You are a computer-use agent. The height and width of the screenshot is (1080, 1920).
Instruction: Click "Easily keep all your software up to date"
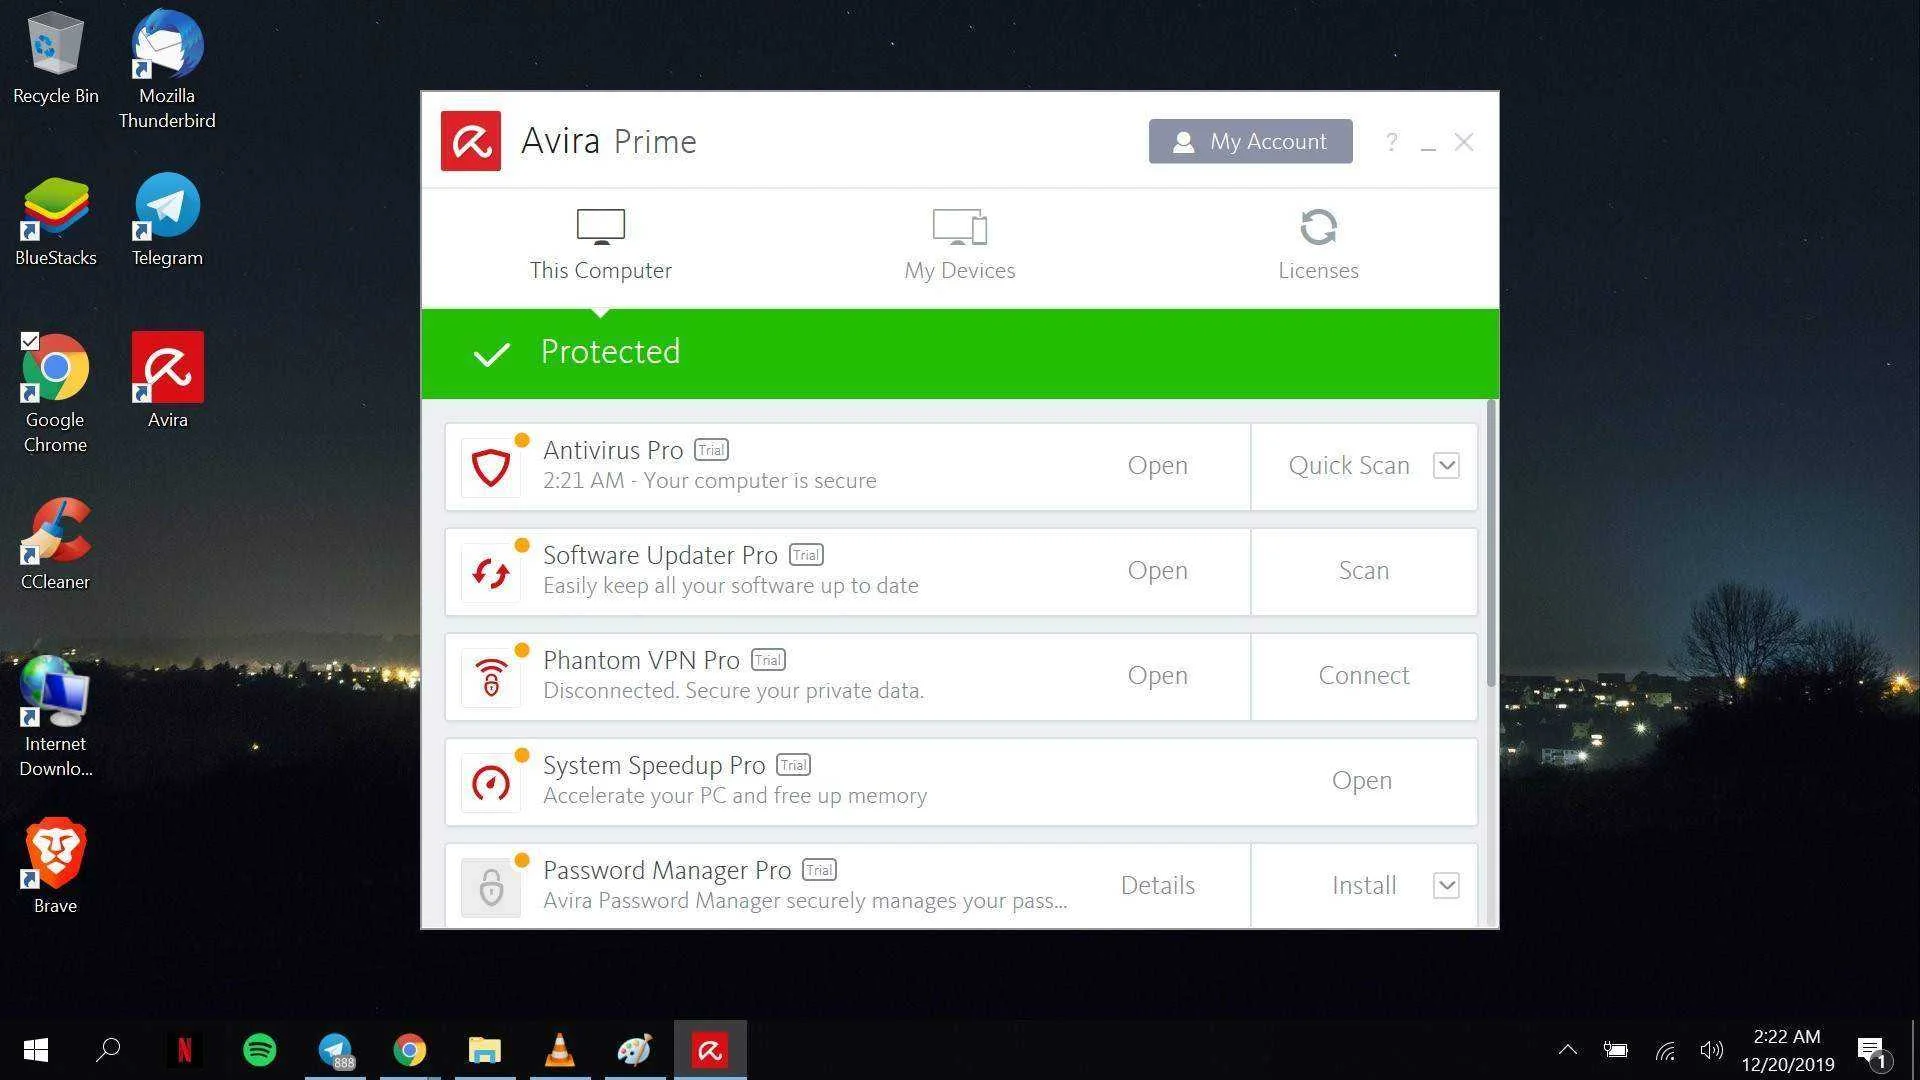pyautogui.click(x=731, y=586)
